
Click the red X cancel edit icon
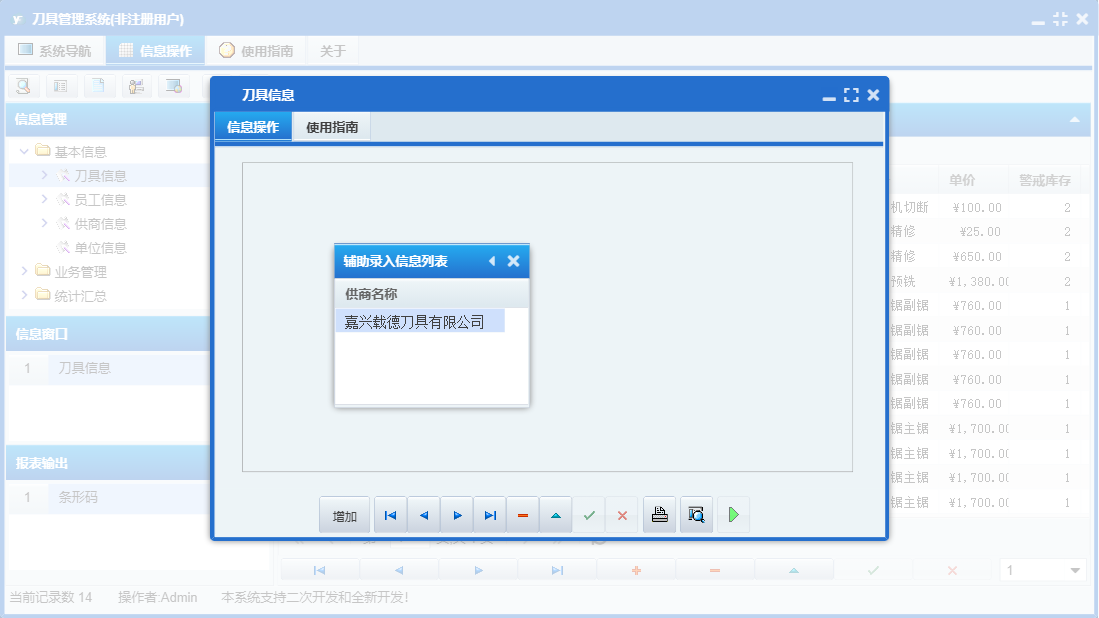(x=622, y=516)
